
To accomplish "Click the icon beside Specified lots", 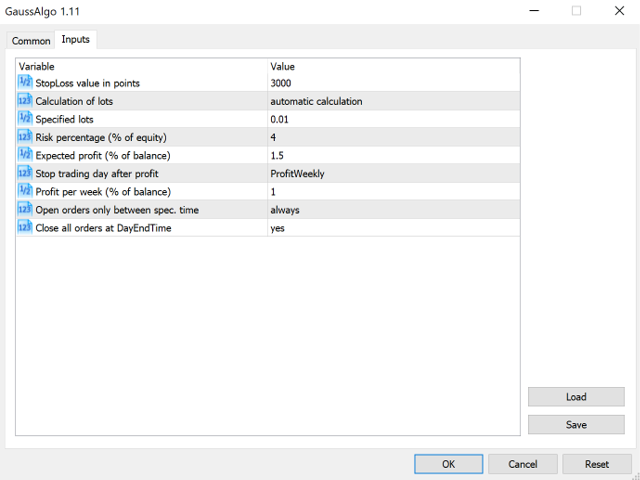I will pos(25,119).
